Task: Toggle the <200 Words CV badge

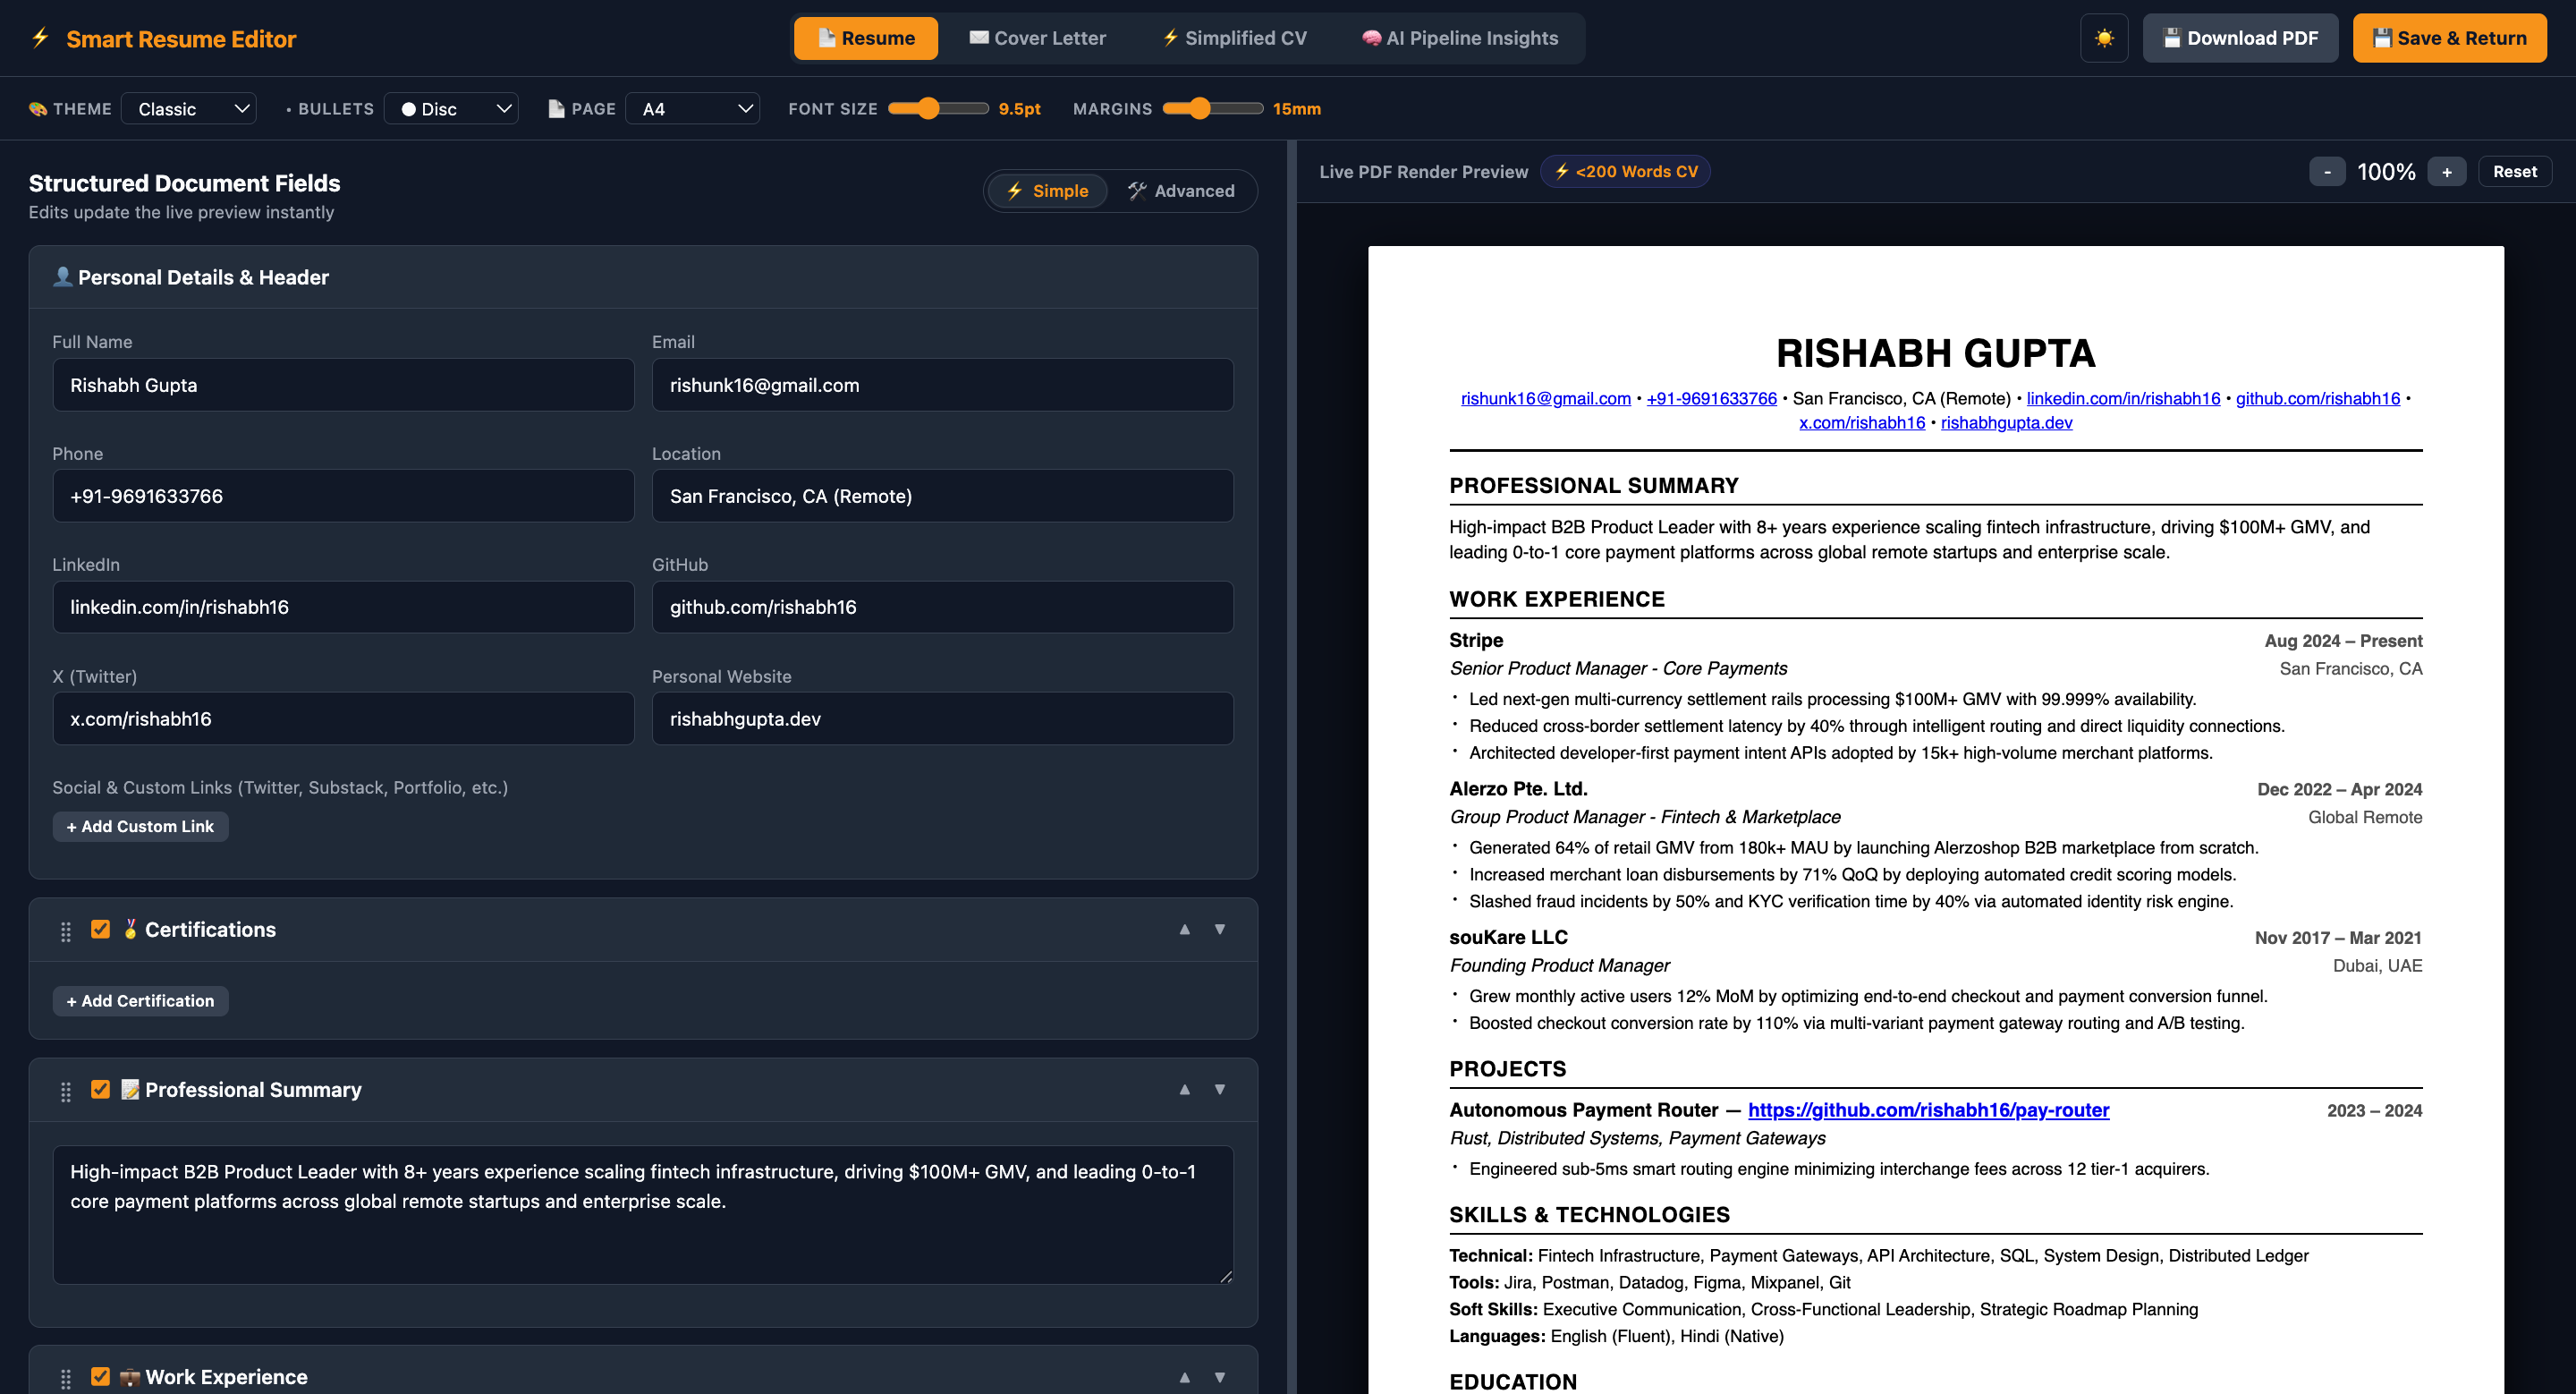Action: pyautogui.click(x=1626, y=172)
